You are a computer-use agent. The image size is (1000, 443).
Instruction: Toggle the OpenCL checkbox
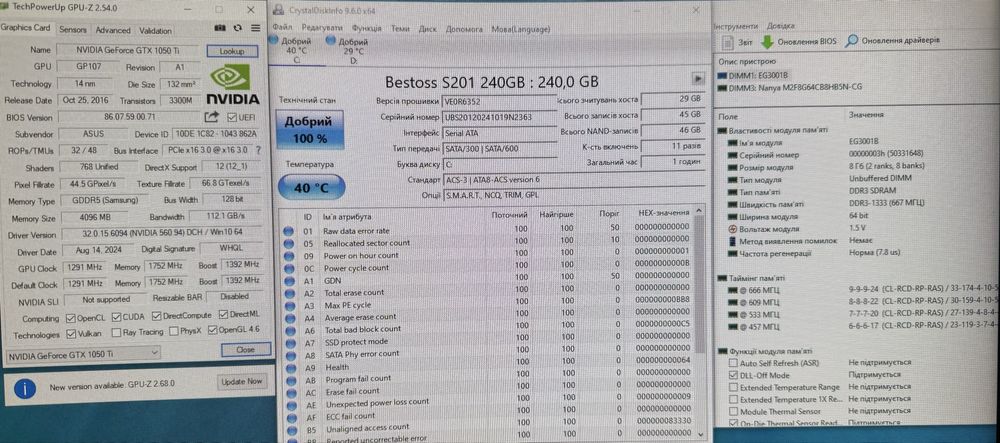point(71,317)
